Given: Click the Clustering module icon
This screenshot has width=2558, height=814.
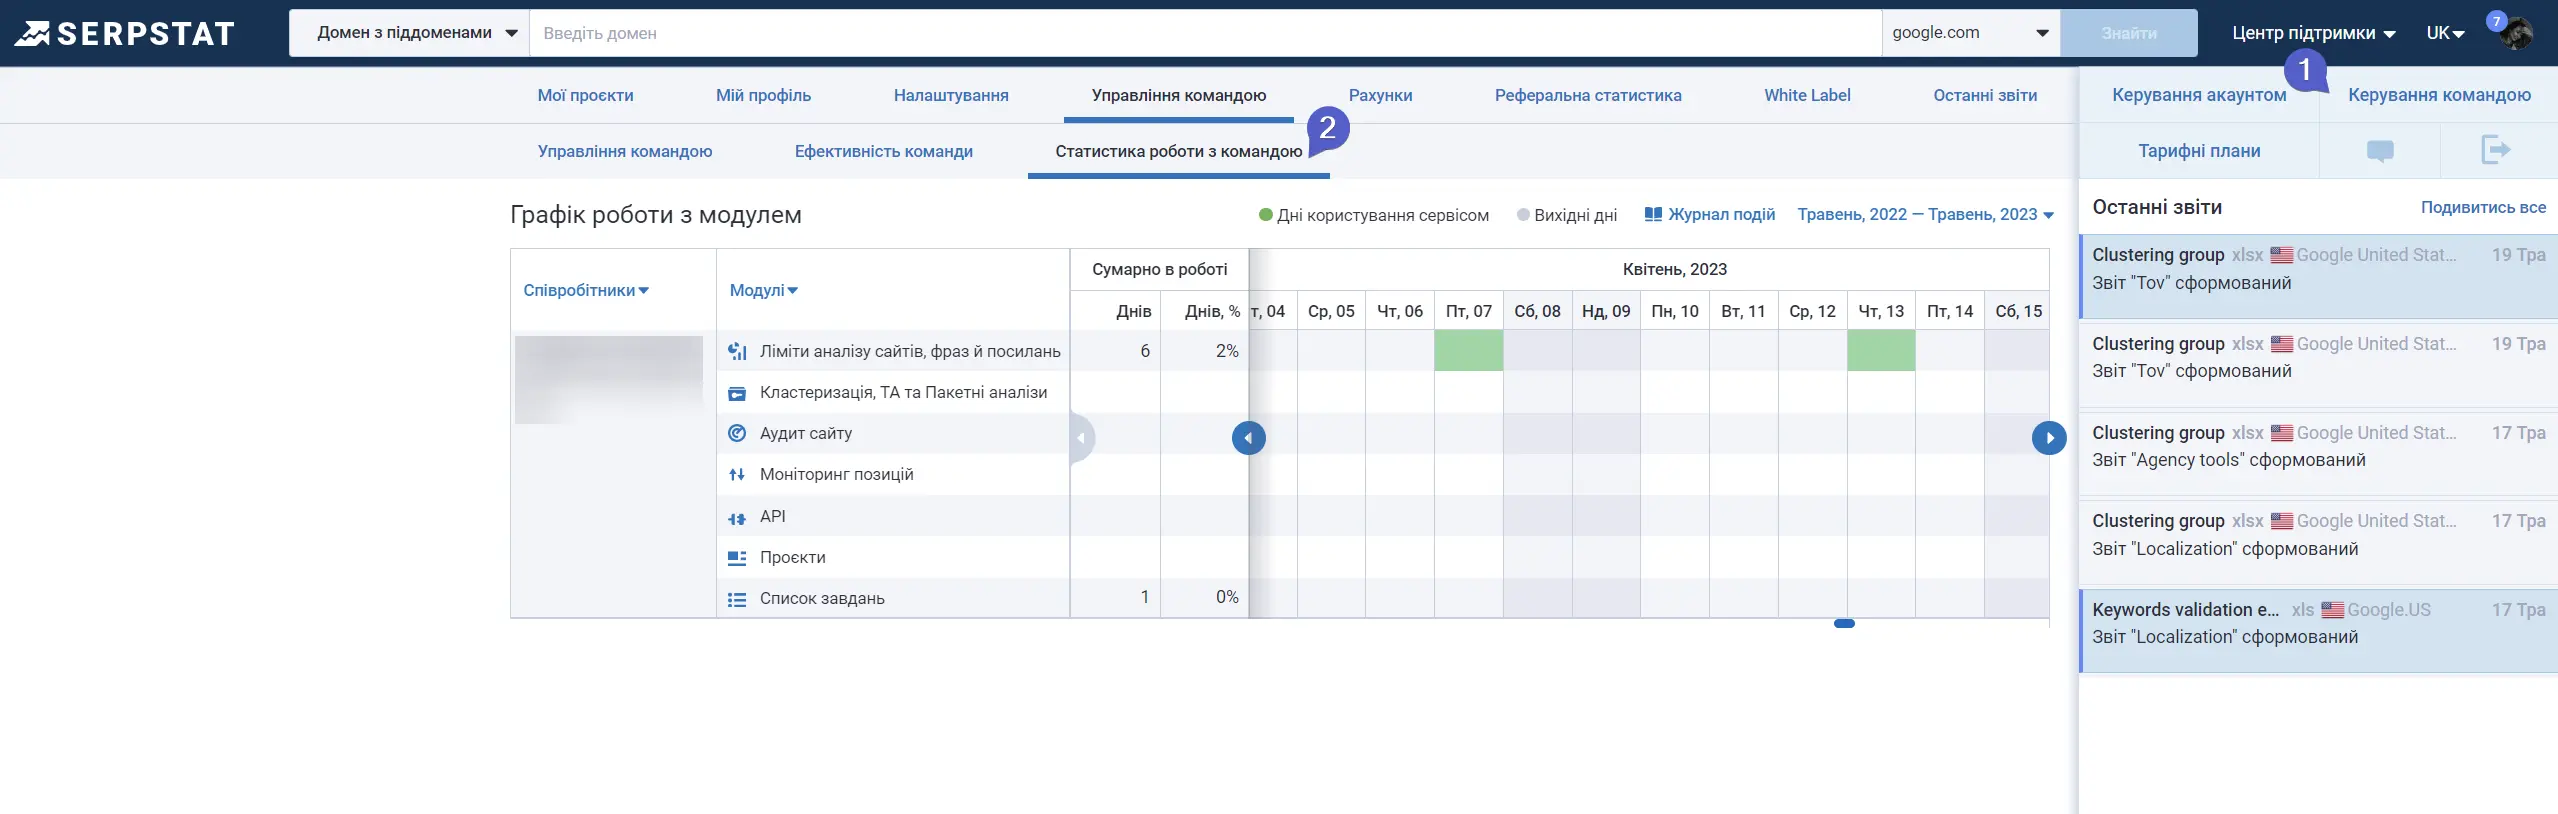Looking at the screenshot, I should pyautogui.click(x=737, y=393).
